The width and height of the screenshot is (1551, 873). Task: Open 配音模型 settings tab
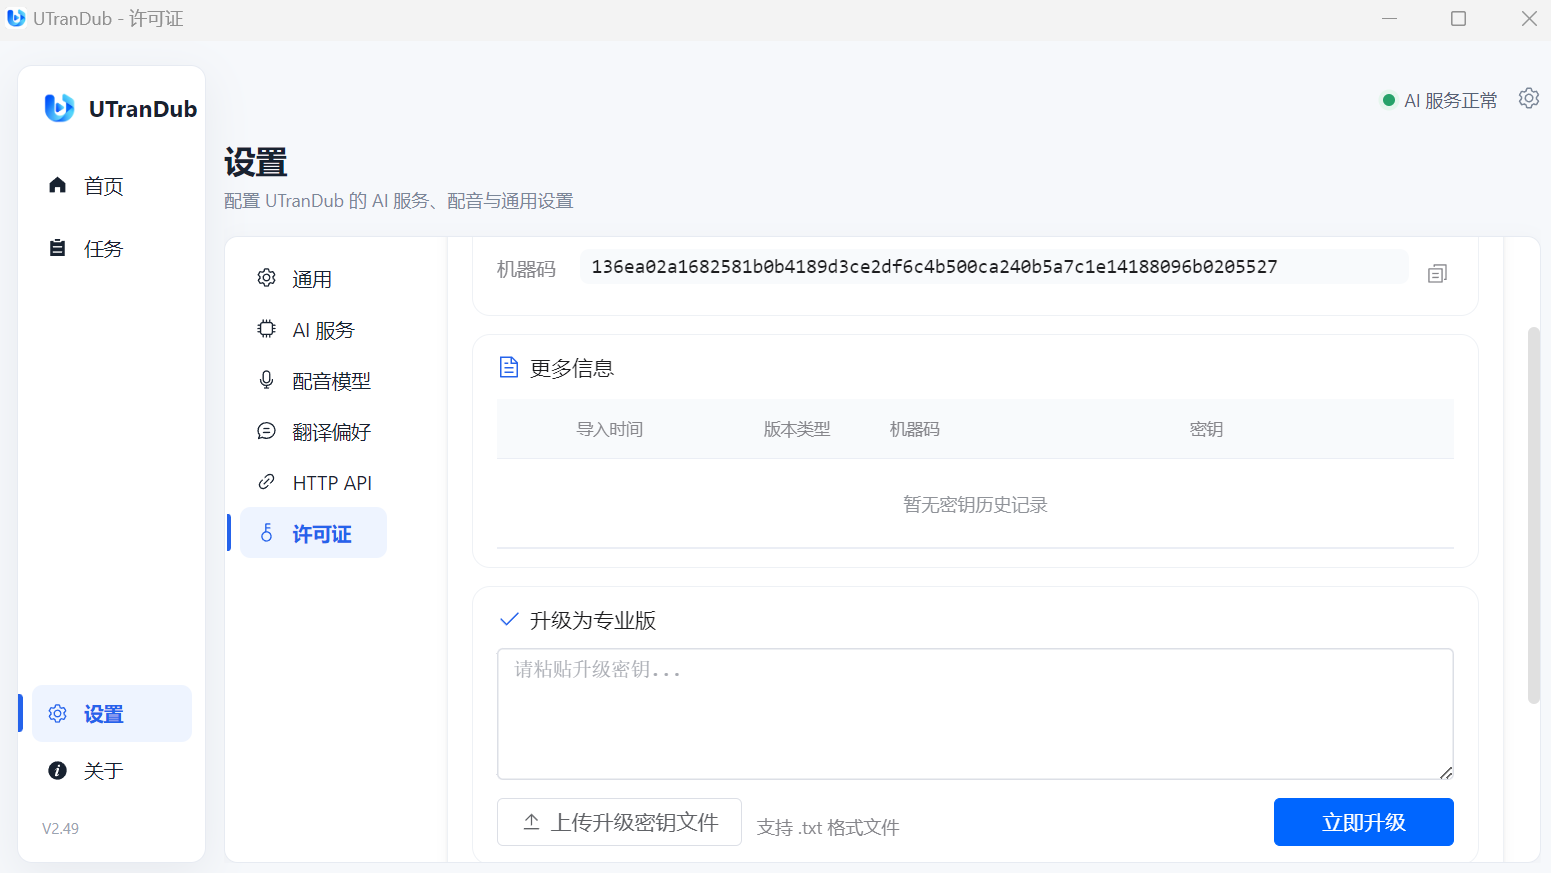pyautogui.click(x=313, y=380)
